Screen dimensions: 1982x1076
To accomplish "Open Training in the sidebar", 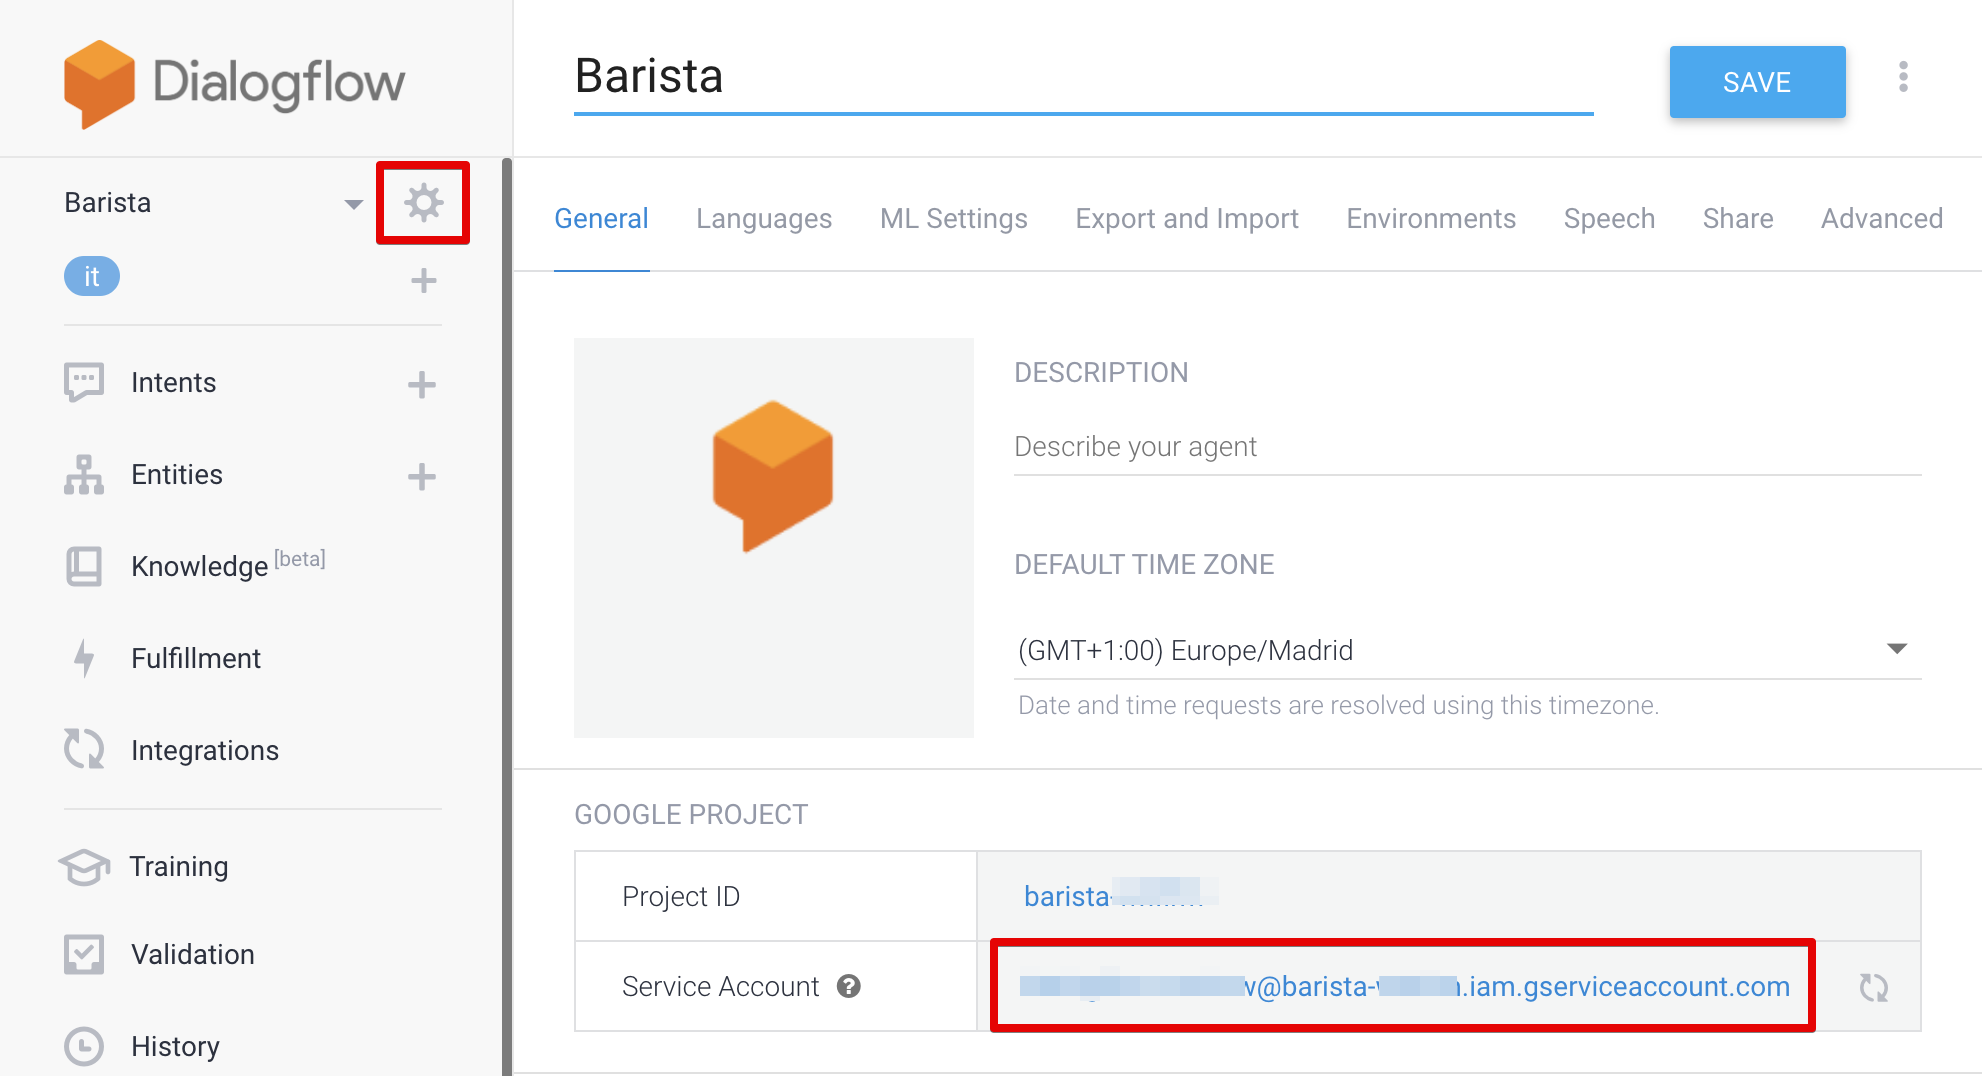I will click(x=179, y=866).
